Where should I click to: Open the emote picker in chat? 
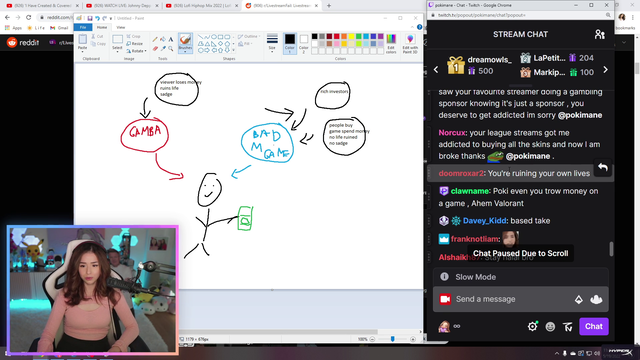(550, 327)
